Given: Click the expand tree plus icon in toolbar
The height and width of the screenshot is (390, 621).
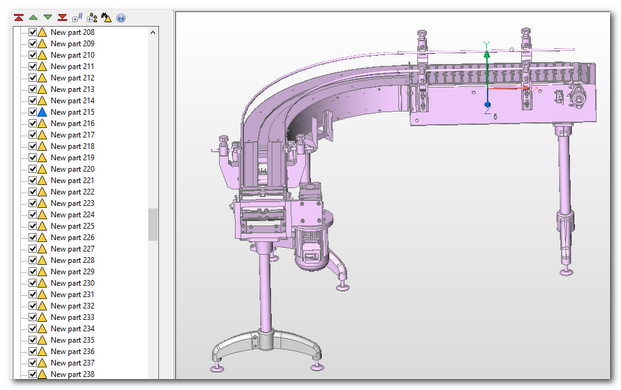Looking at the screenshot, I should coord(77,17).
